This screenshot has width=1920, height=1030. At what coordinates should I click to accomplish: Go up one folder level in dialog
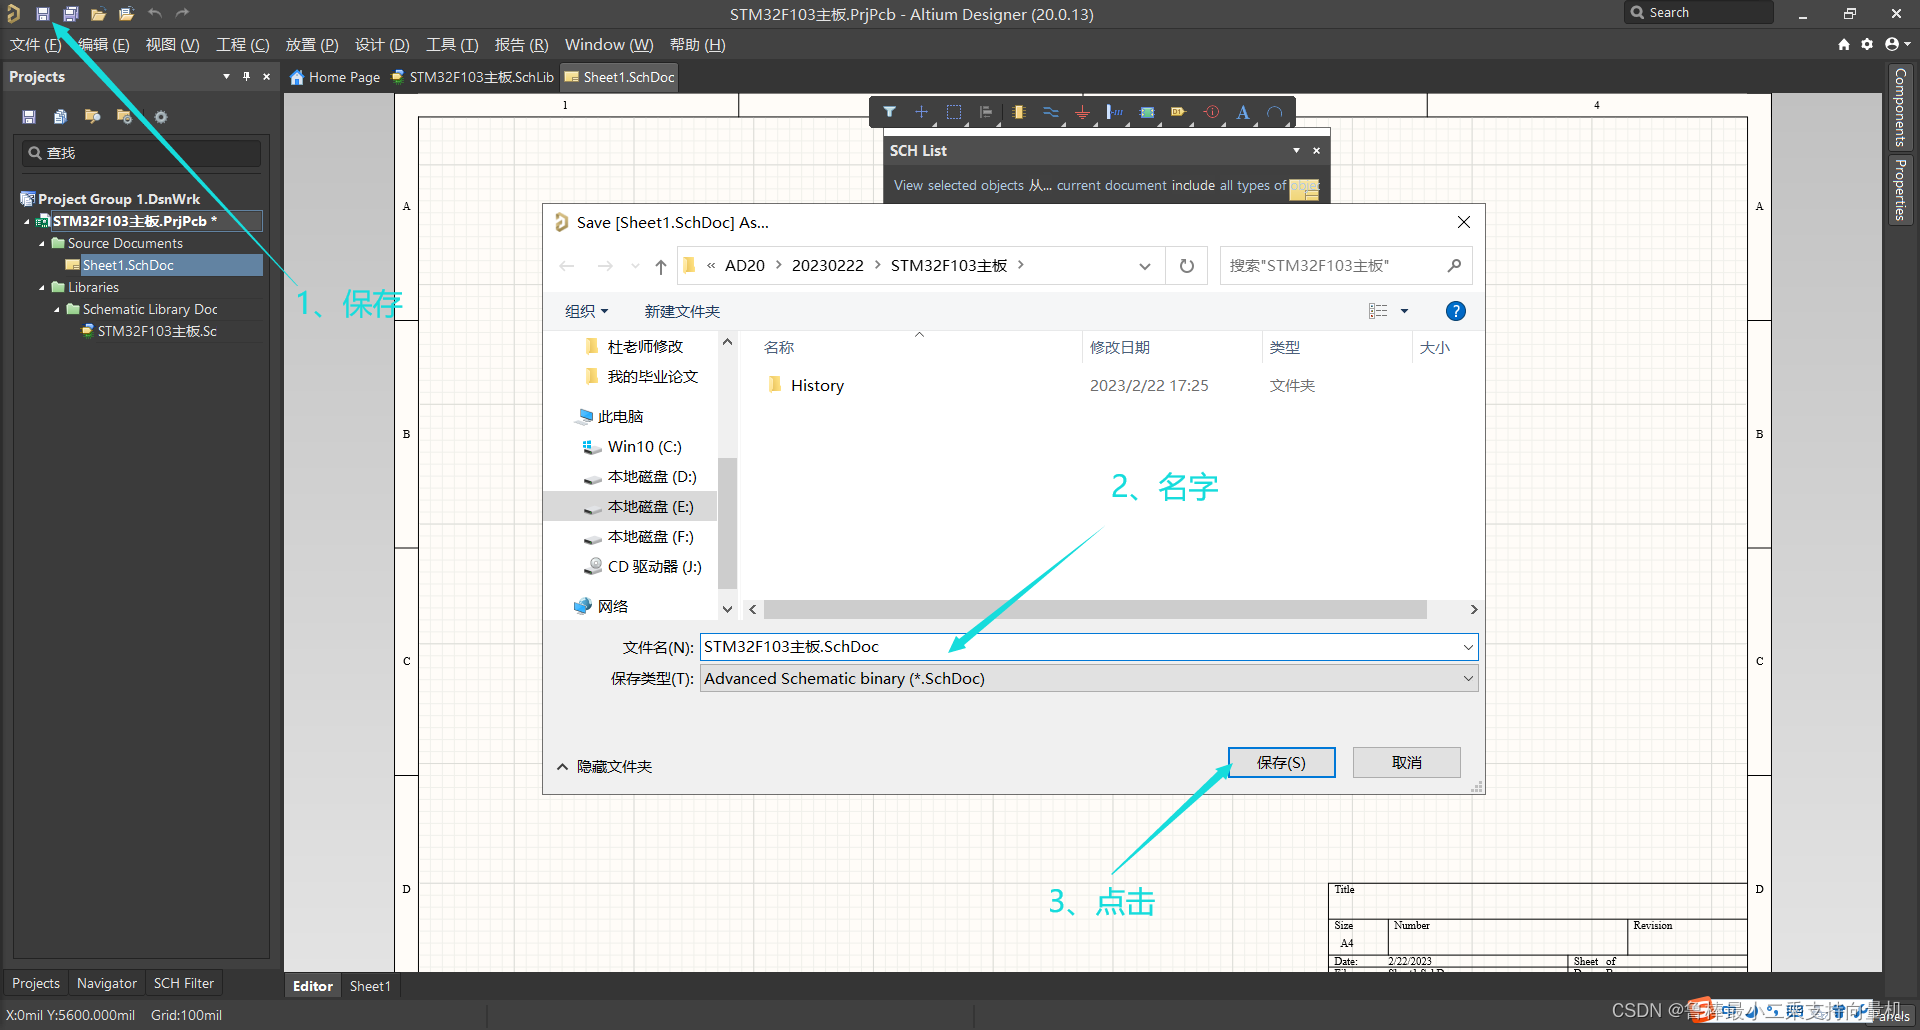coord(661,266)
